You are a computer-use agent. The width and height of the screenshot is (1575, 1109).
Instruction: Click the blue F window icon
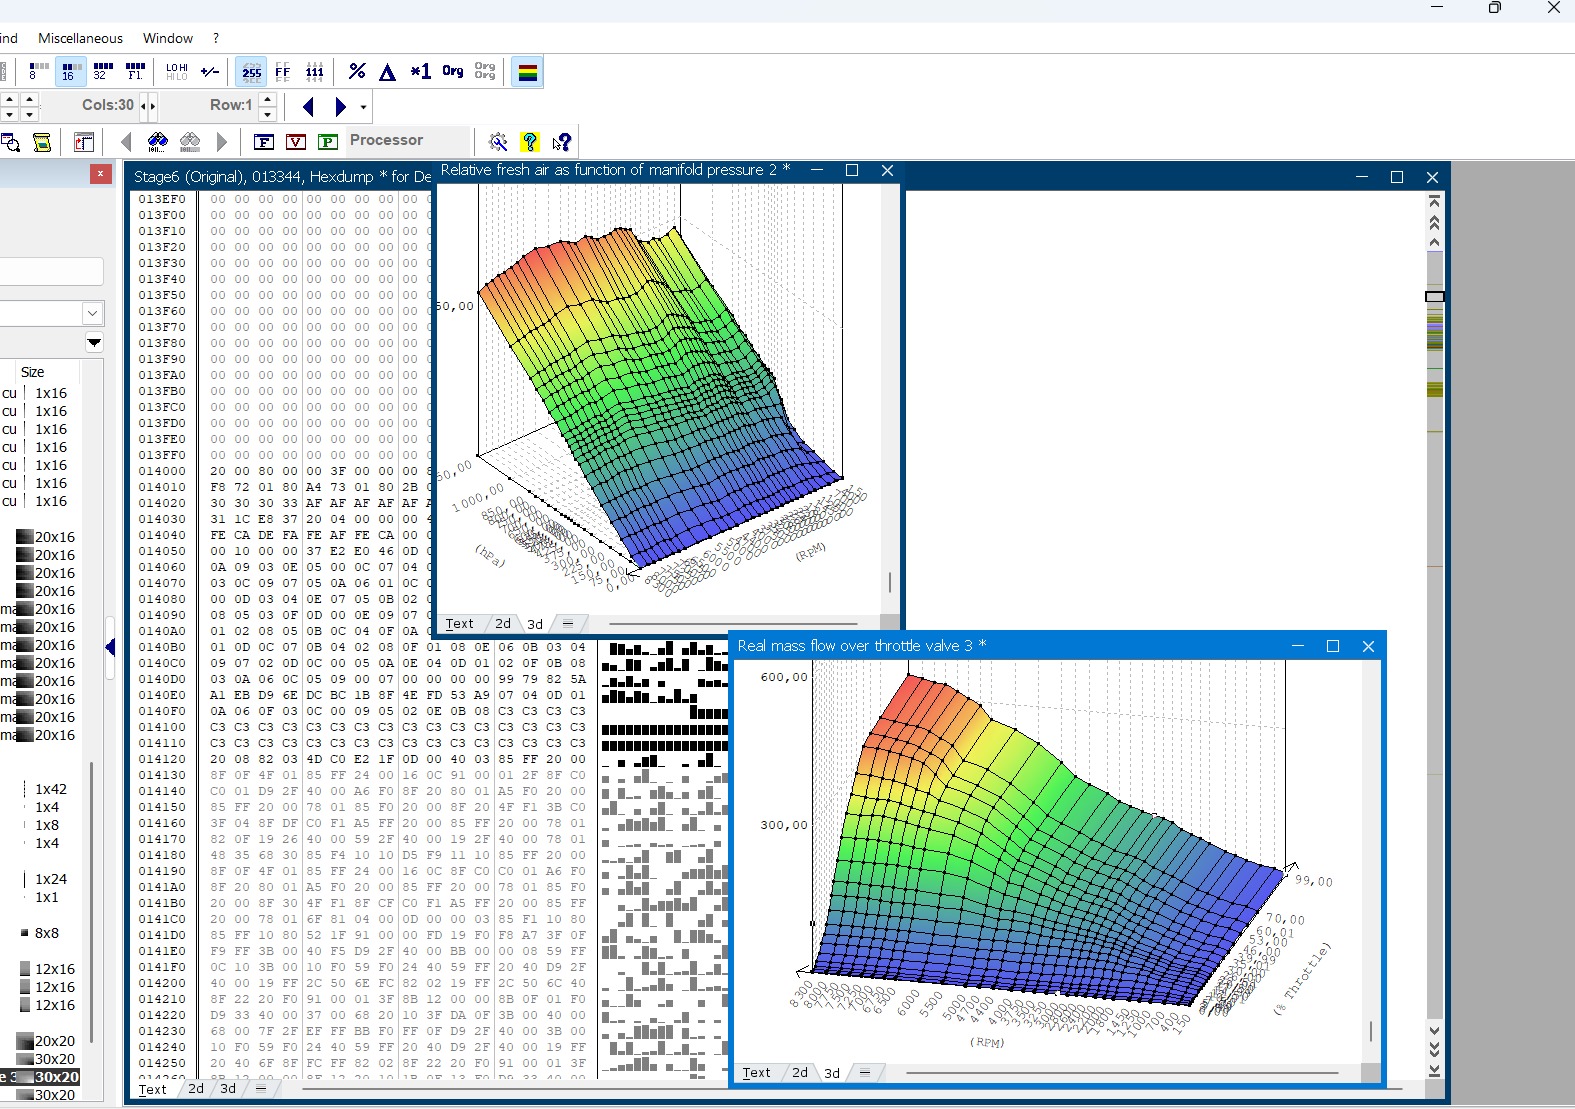[264, 142]
